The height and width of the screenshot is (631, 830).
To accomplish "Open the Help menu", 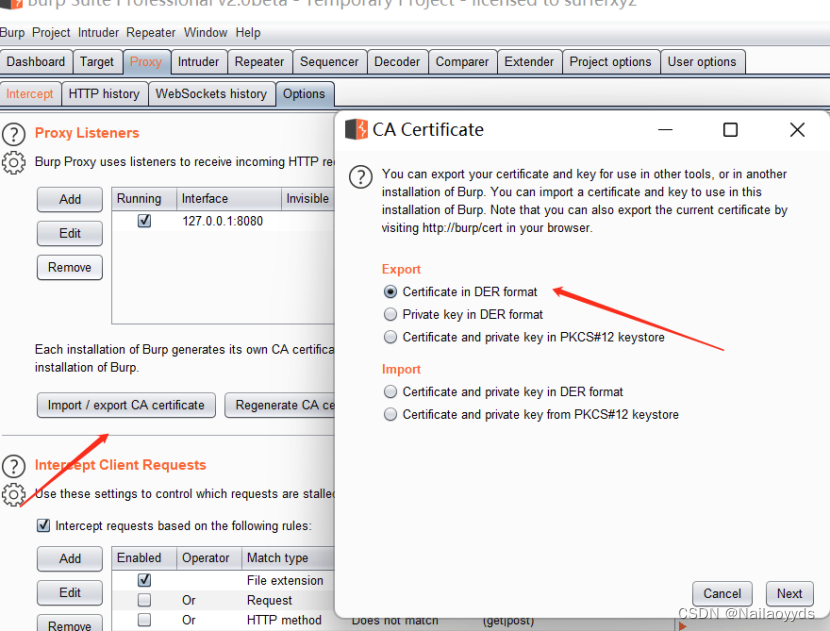I will point(248,33).
